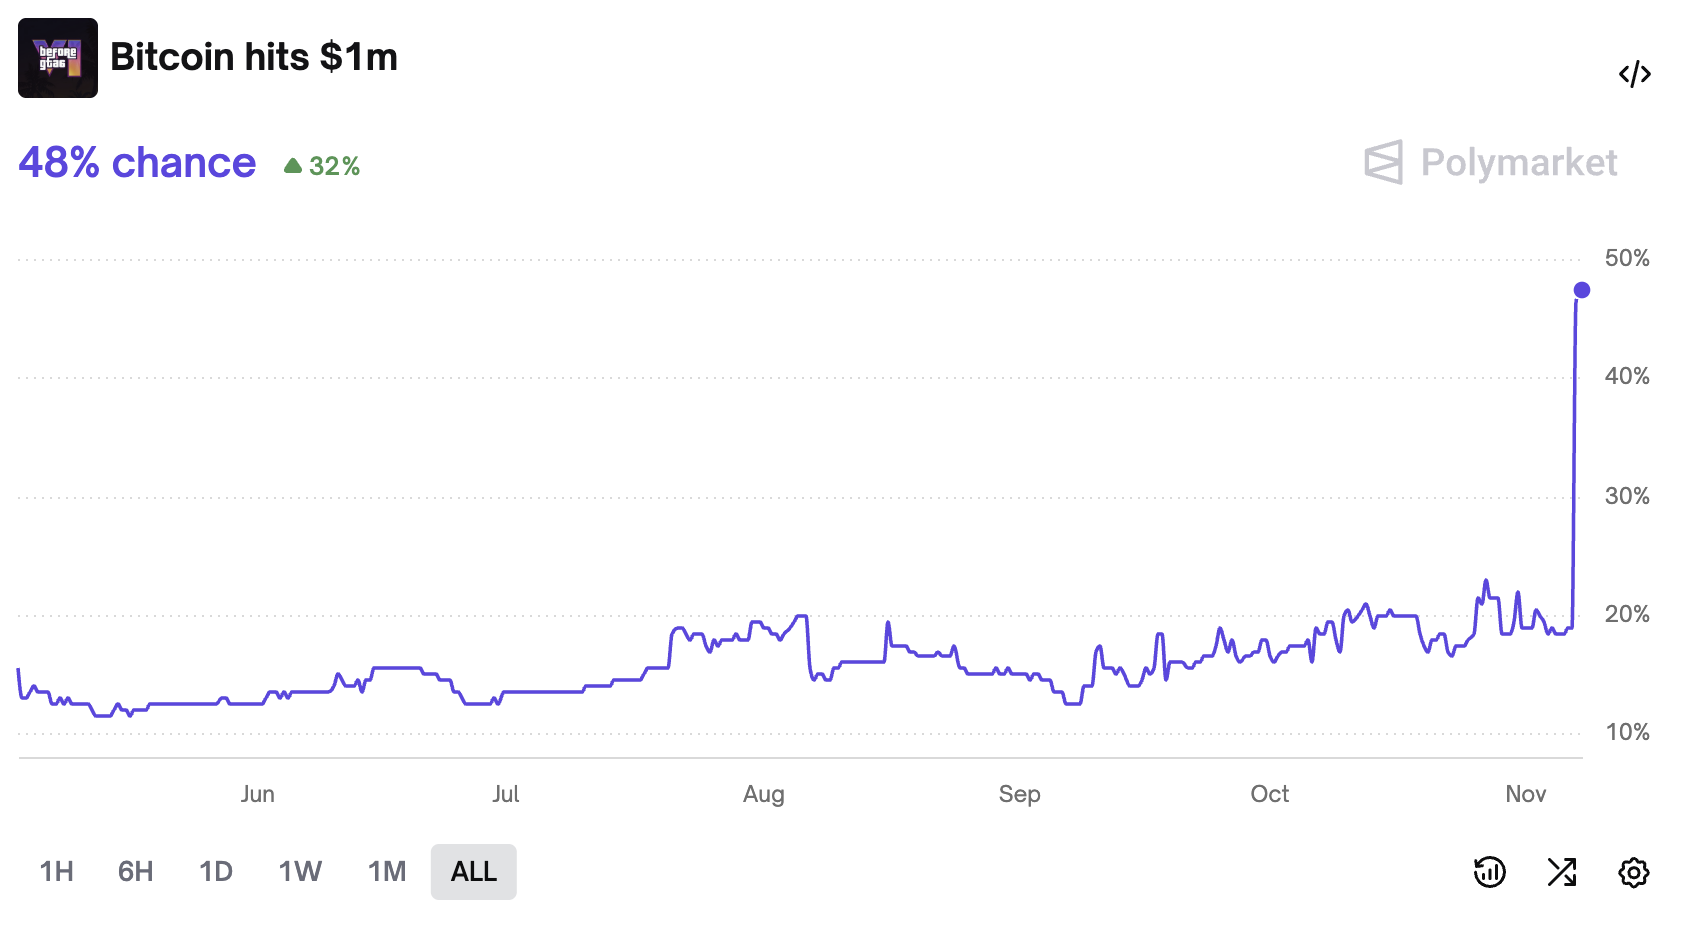The image size is (1684, 936).
Task: Select the 6H time range
Action: click(x=135, y=872)
